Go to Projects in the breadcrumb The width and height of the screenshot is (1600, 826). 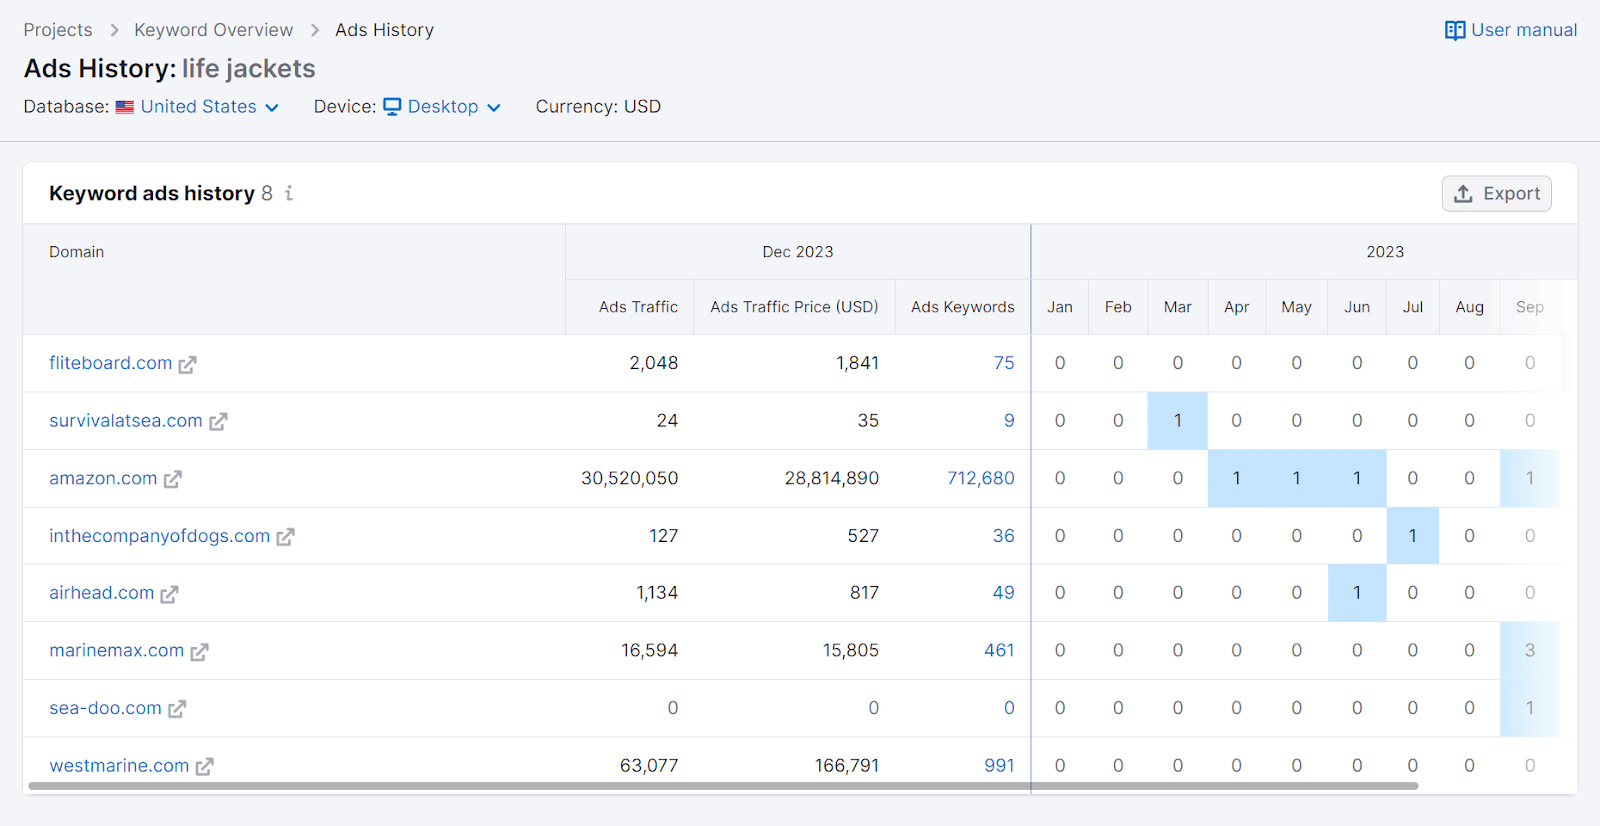click(58, 30)
